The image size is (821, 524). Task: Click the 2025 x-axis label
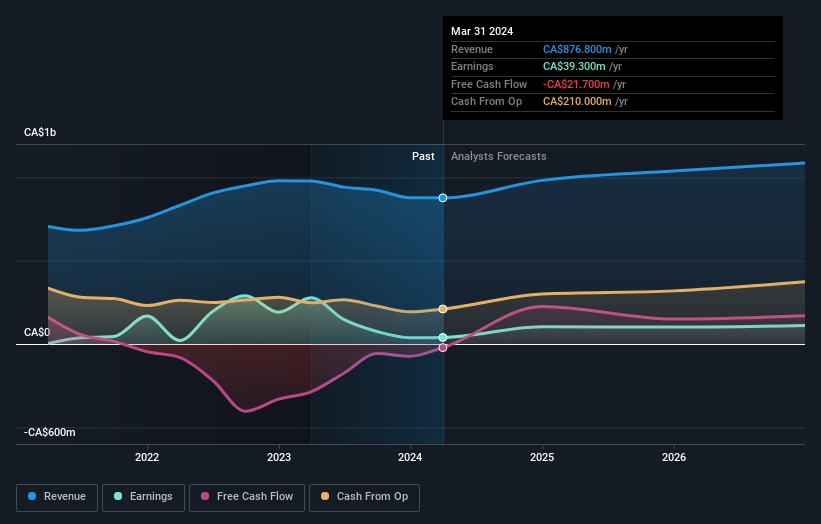[x=542, y=457]
